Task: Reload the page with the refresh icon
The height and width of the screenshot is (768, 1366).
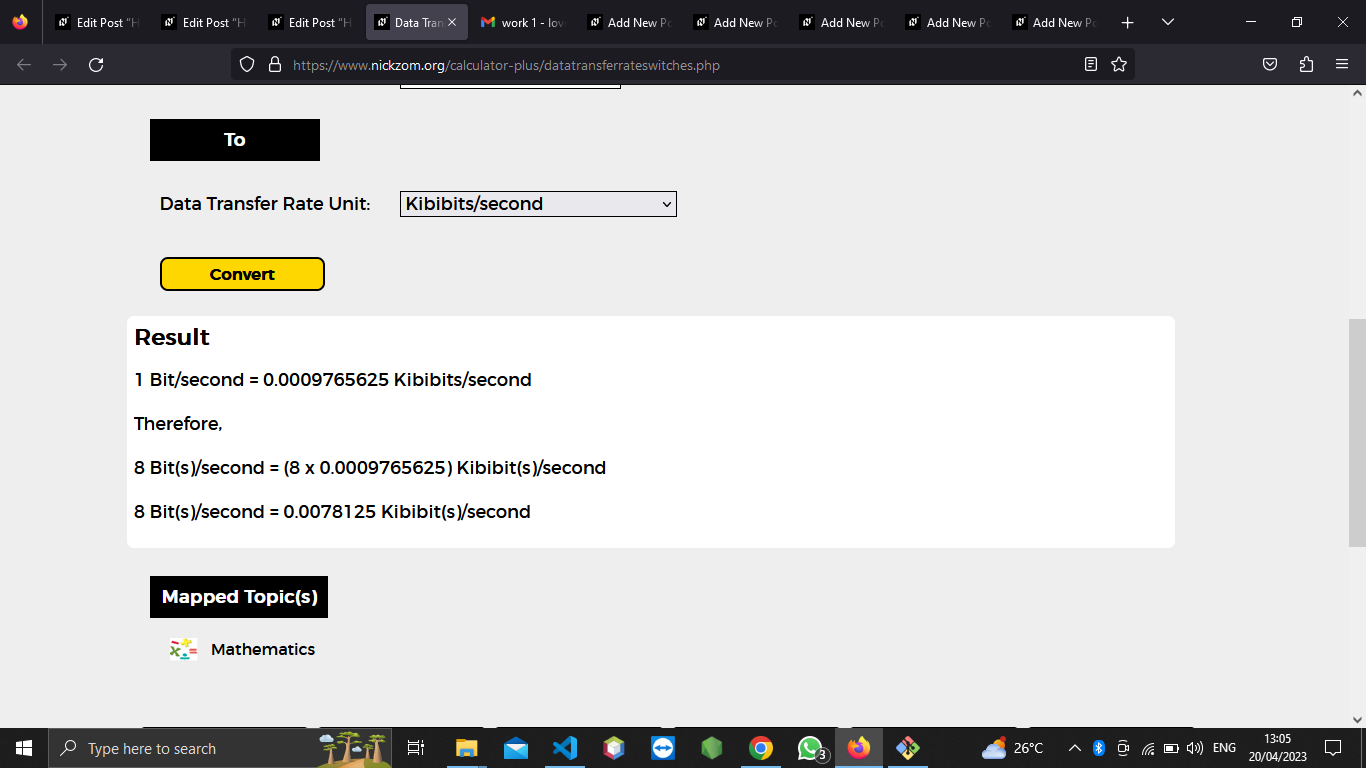Action: tap(96, 65)
